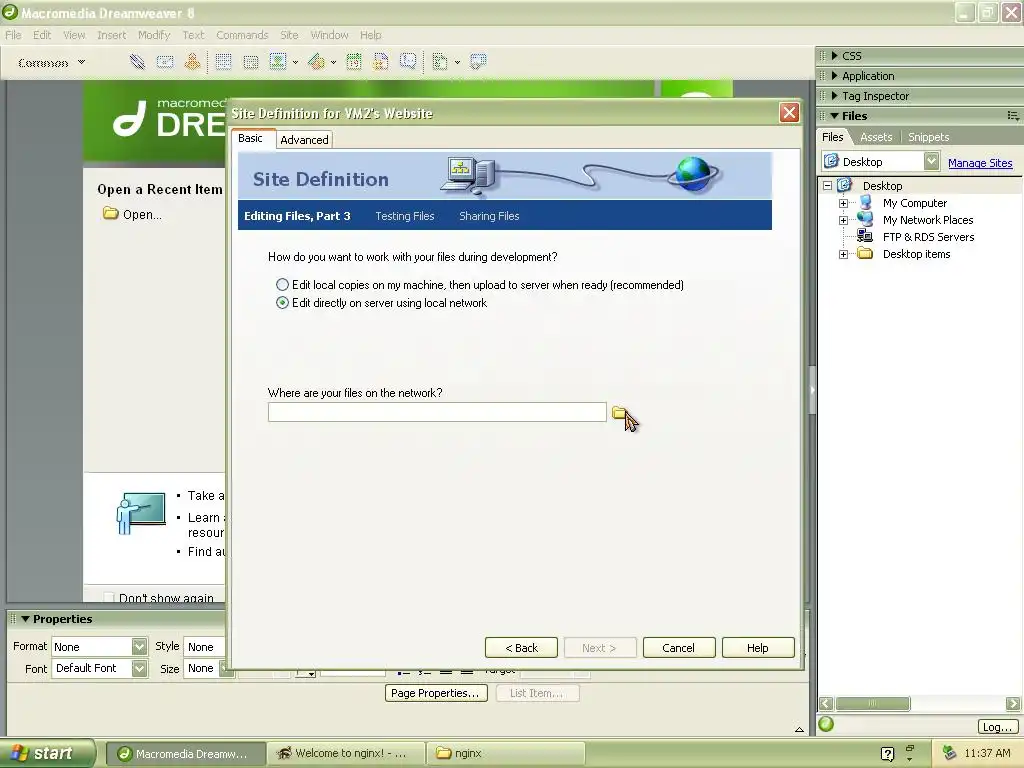Collapse the Desktop root tree node

point(827,185)
